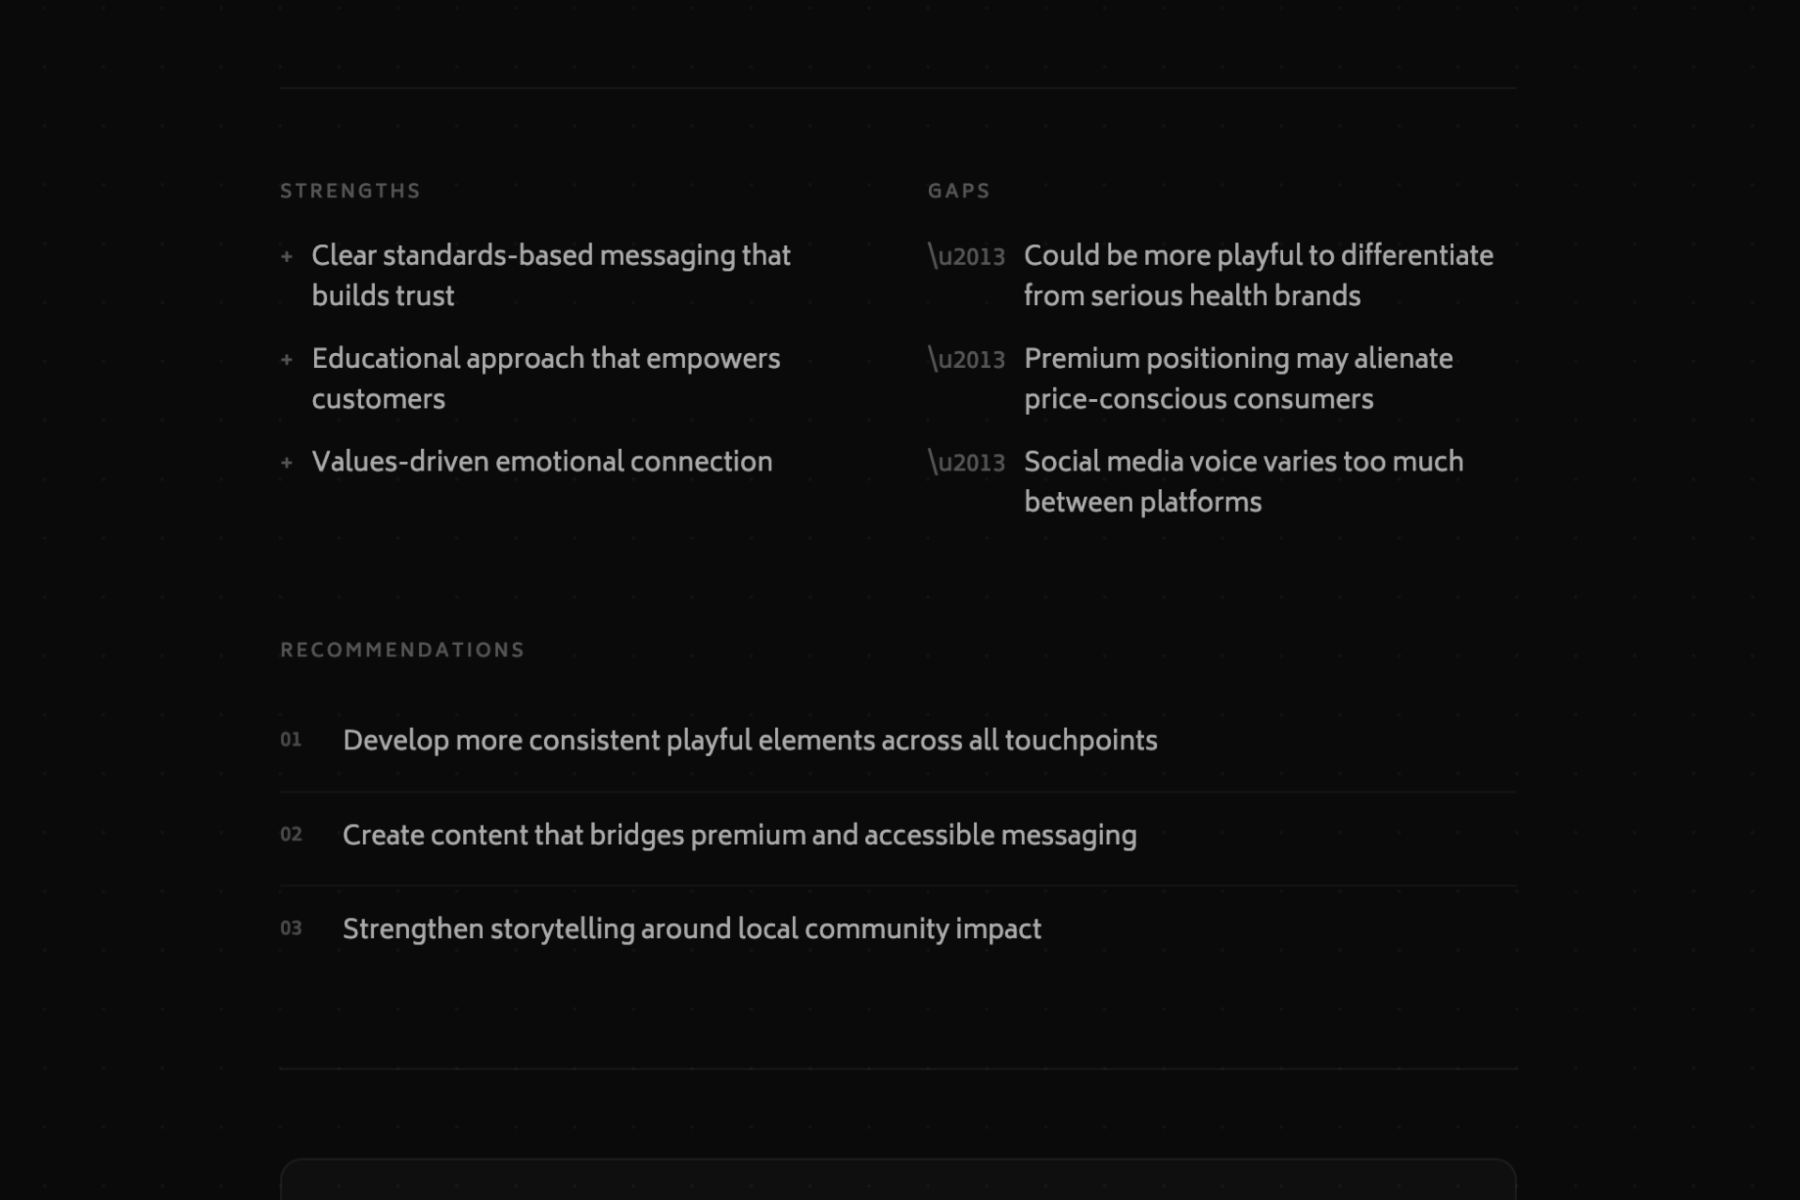Click the 03 number marker
This screenshot has width=1800, height=1200.
(291, 928)
